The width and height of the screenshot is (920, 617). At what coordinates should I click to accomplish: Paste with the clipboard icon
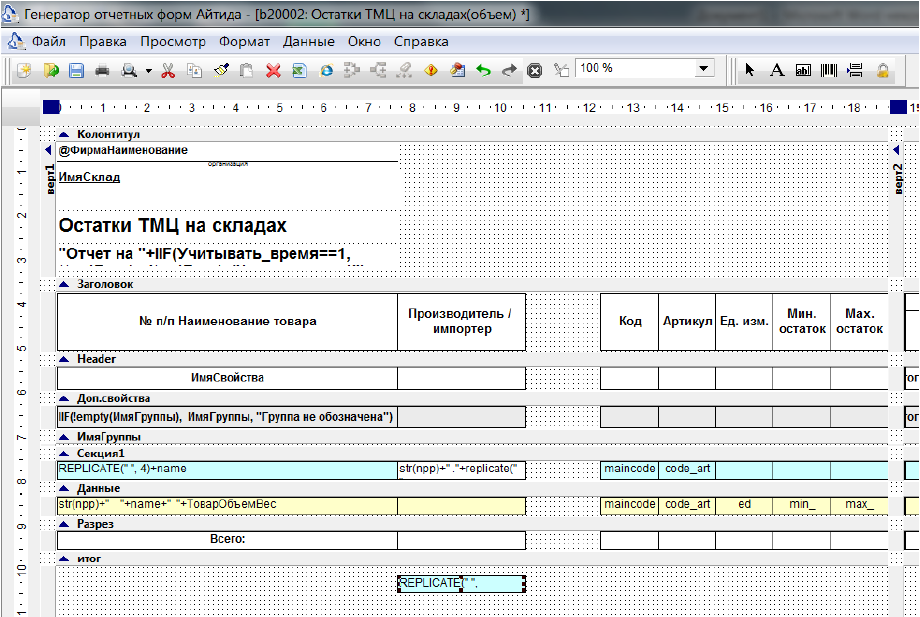click(246, 71)
